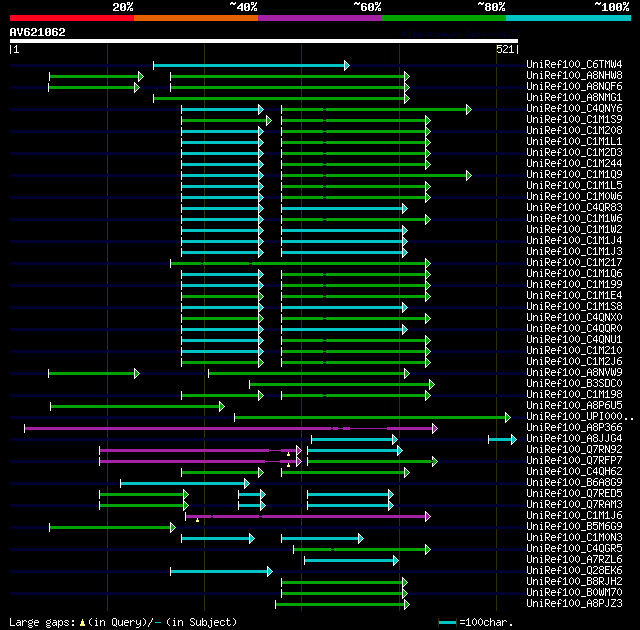Select the UniRef100_A8PJZ3 label
The height and width of the screenshot is (630, 640).
[574, 604]
